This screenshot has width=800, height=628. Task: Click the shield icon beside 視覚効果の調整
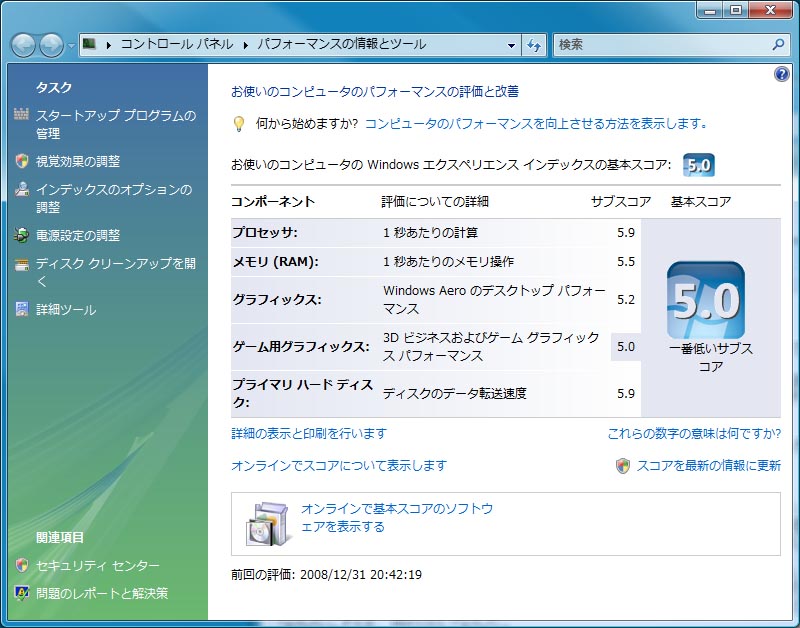pyautogui.click(x=22, y=161)
